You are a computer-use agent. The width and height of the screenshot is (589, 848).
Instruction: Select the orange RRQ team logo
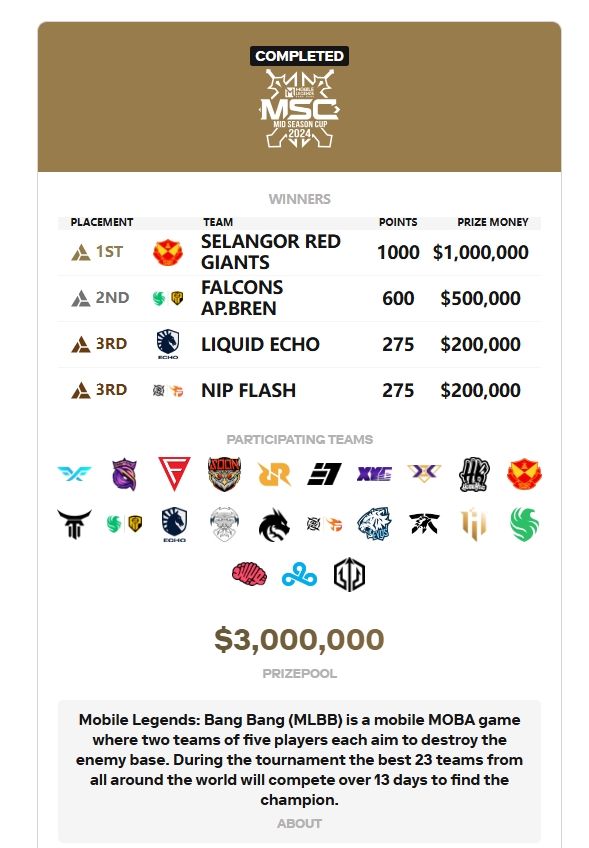coord(274,474)
